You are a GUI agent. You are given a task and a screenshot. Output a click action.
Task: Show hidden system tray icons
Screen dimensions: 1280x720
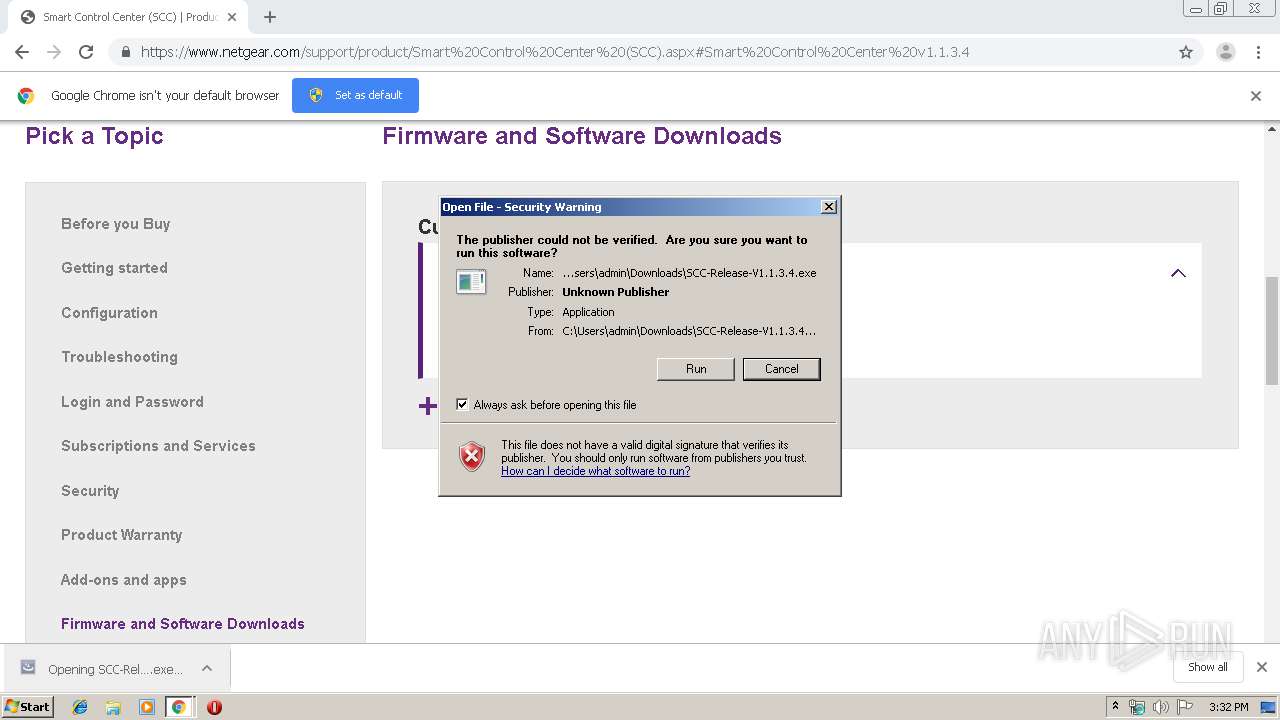tap(1116, 707)
